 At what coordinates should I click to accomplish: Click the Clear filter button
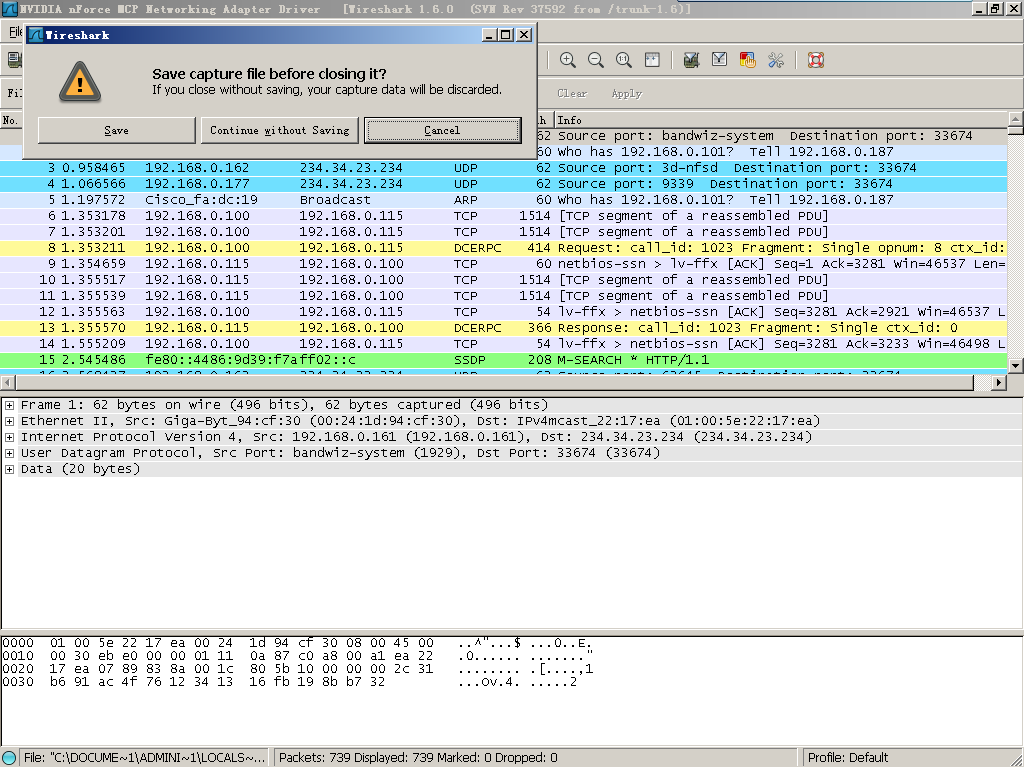[572, 93]
